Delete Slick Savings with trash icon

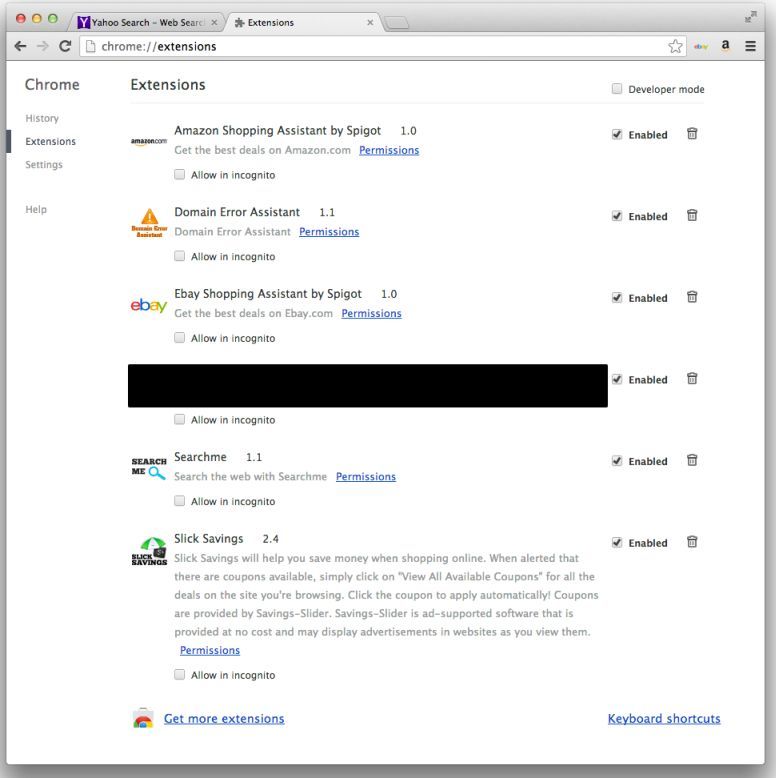point(692,542)
